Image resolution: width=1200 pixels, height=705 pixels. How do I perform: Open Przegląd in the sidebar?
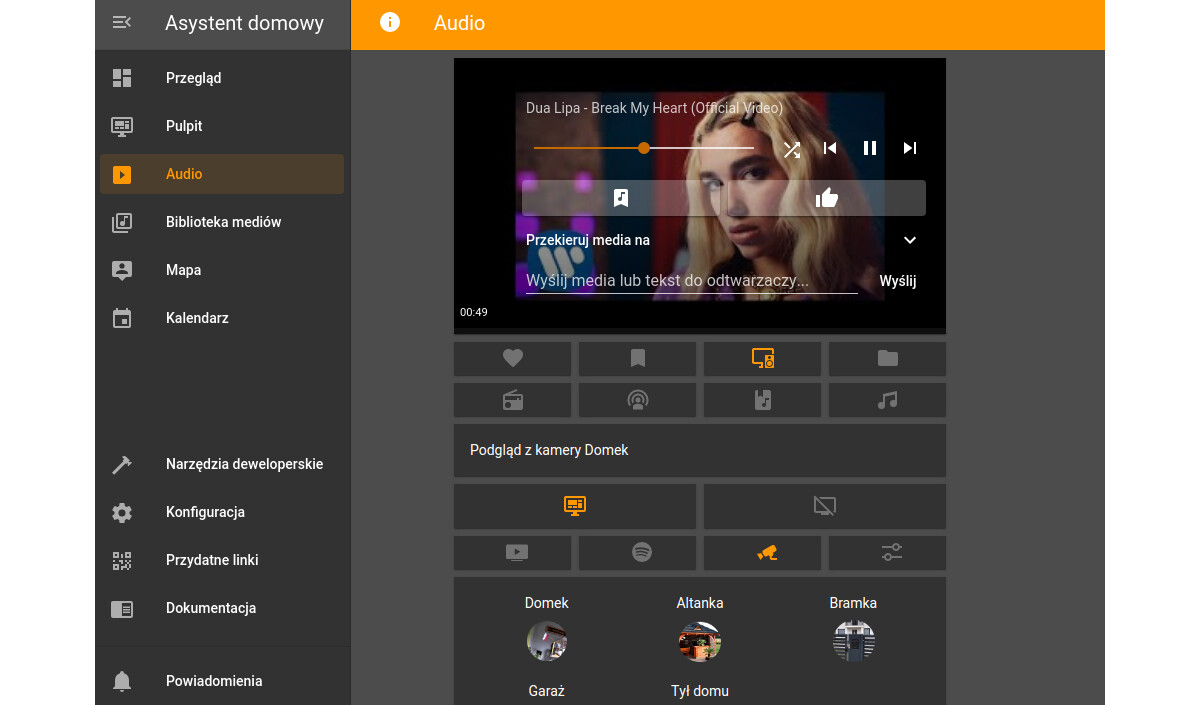222,78
